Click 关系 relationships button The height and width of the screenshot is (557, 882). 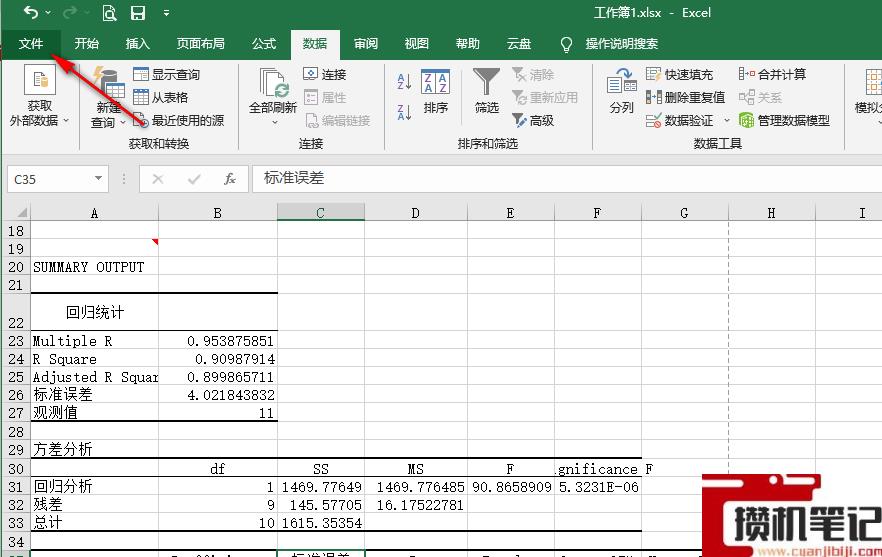tap(760, 97)
